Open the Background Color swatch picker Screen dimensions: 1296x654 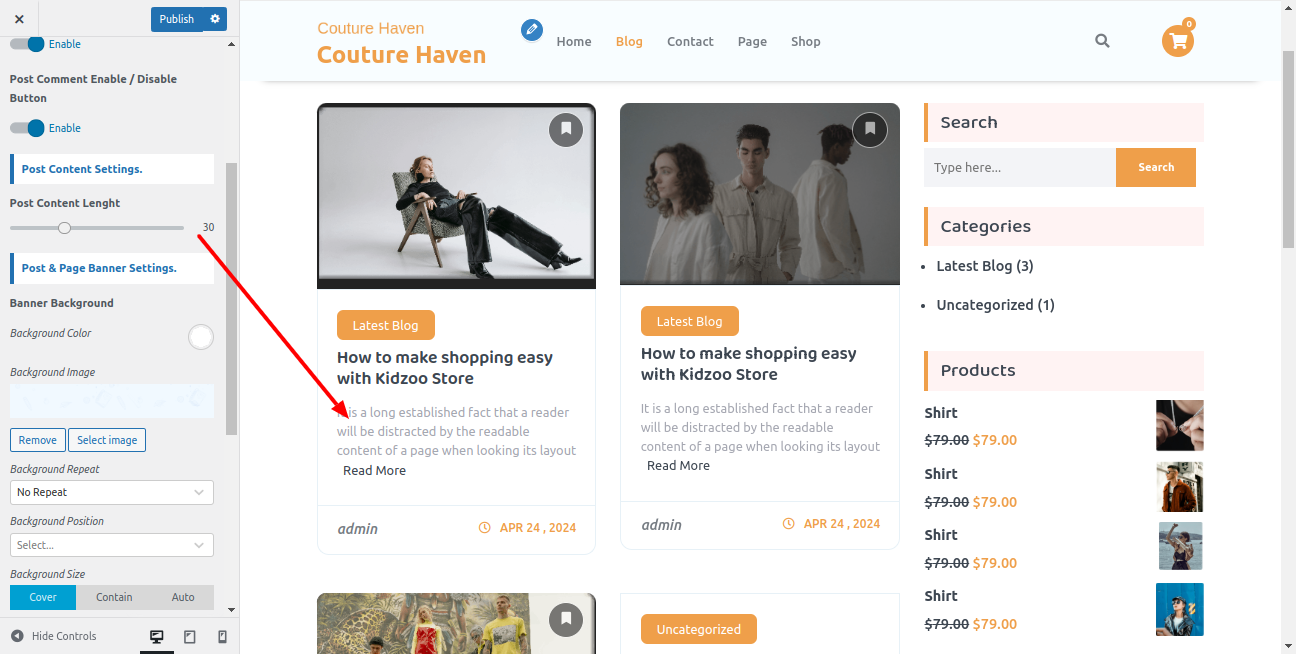(x=201, y=337)
